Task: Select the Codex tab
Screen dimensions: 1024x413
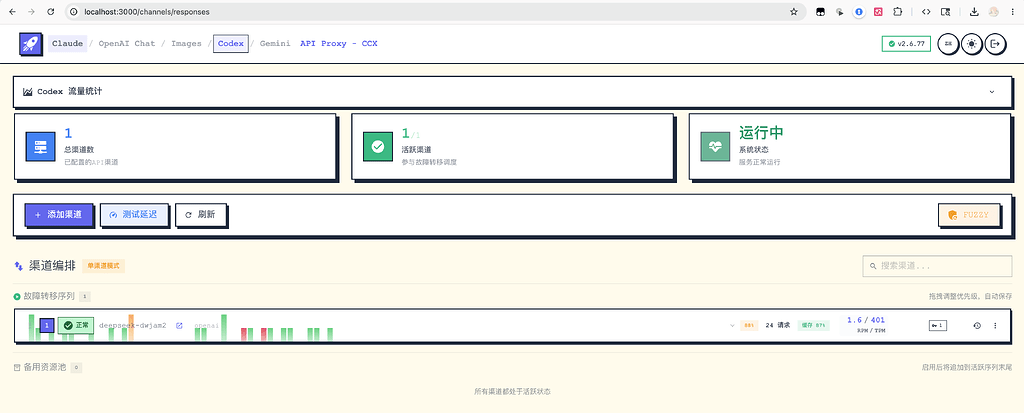Action: click(231, 44)
